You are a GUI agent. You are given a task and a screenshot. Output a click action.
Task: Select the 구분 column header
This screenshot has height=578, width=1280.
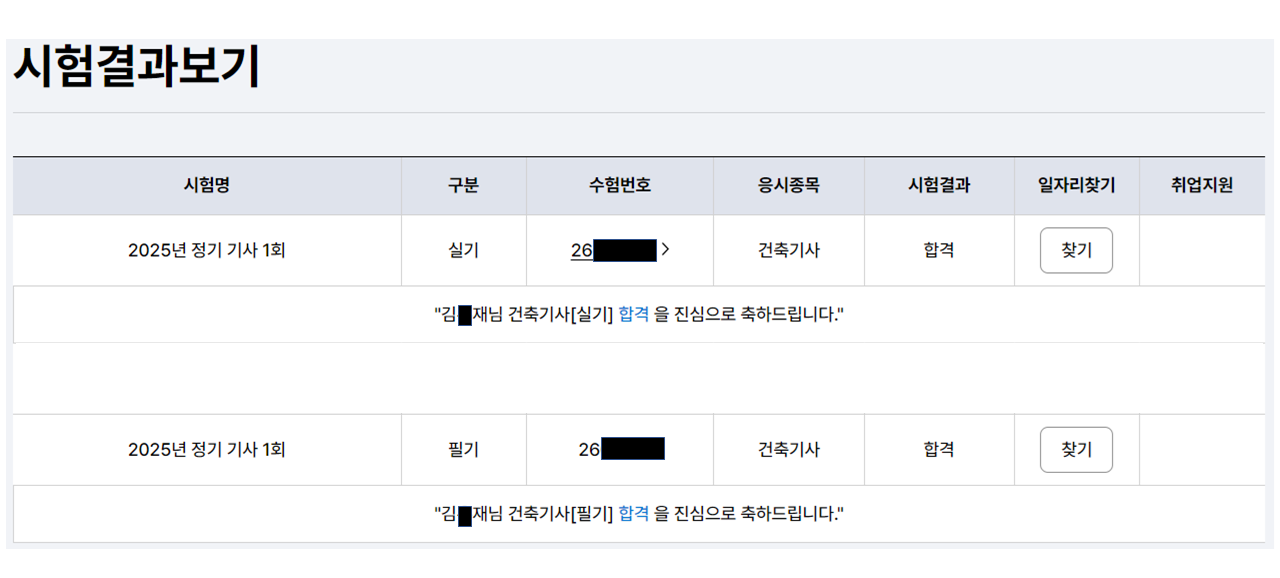point(463,185)
